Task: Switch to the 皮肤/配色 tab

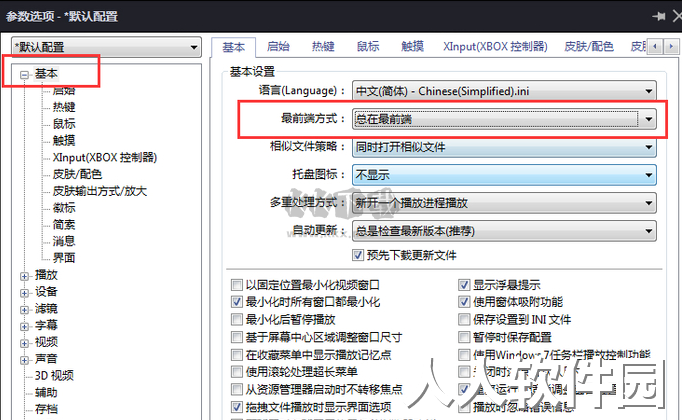Action: tap(588, 46)
